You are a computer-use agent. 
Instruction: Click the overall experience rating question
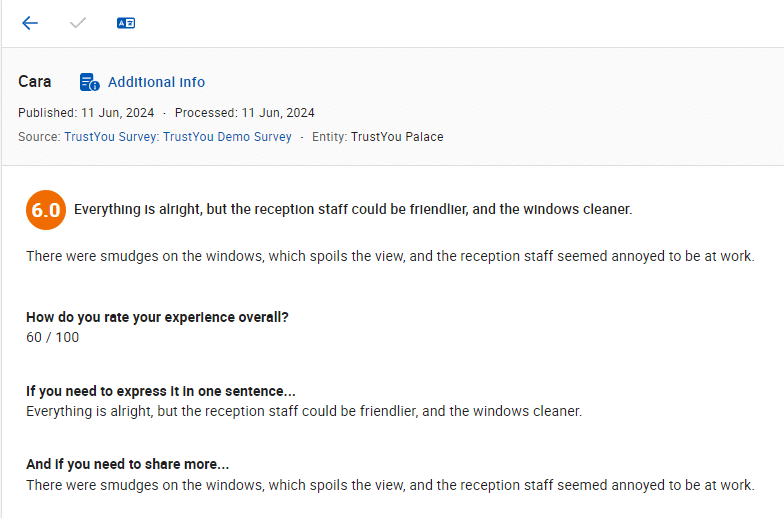click(x=157, y=317)
